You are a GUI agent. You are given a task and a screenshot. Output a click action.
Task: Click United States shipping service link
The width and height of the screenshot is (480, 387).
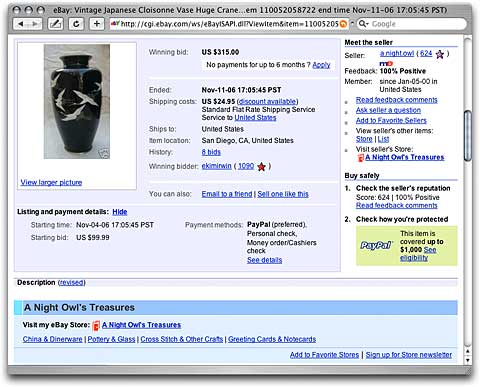[255, 118]
